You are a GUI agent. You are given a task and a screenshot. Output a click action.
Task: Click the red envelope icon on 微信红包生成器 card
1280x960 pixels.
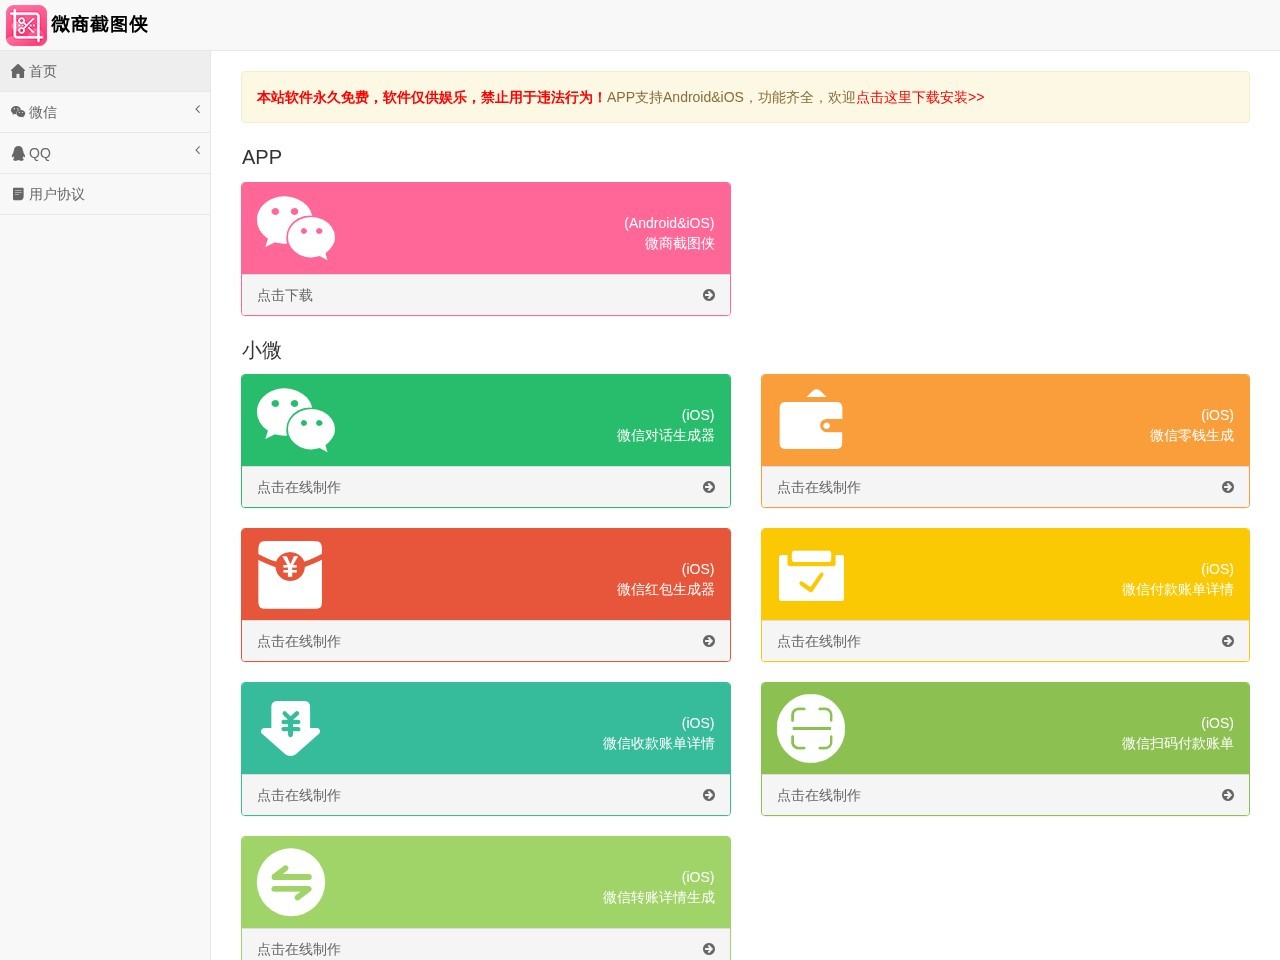(290, 575)
